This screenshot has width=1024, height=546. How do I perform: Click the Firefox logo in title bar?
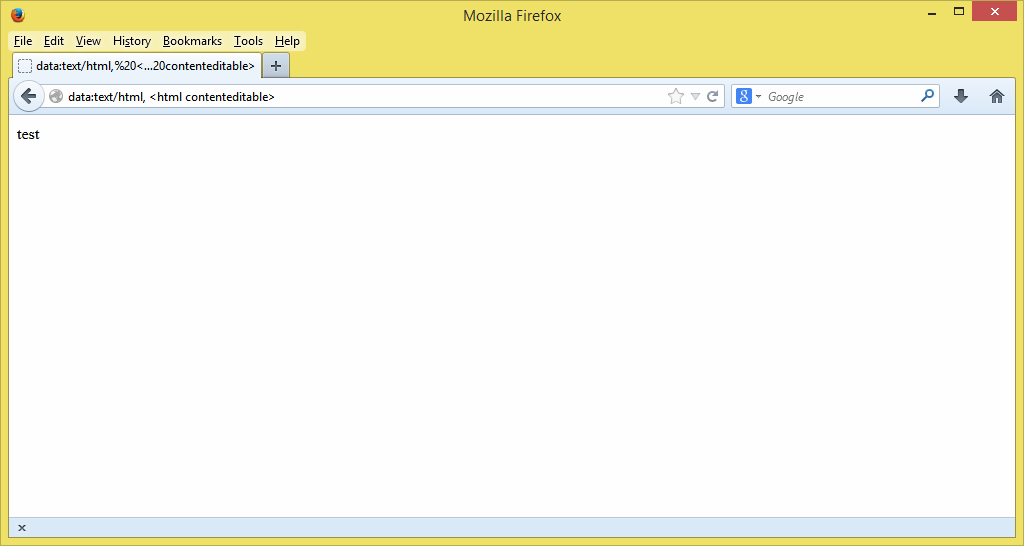[18, 14]
